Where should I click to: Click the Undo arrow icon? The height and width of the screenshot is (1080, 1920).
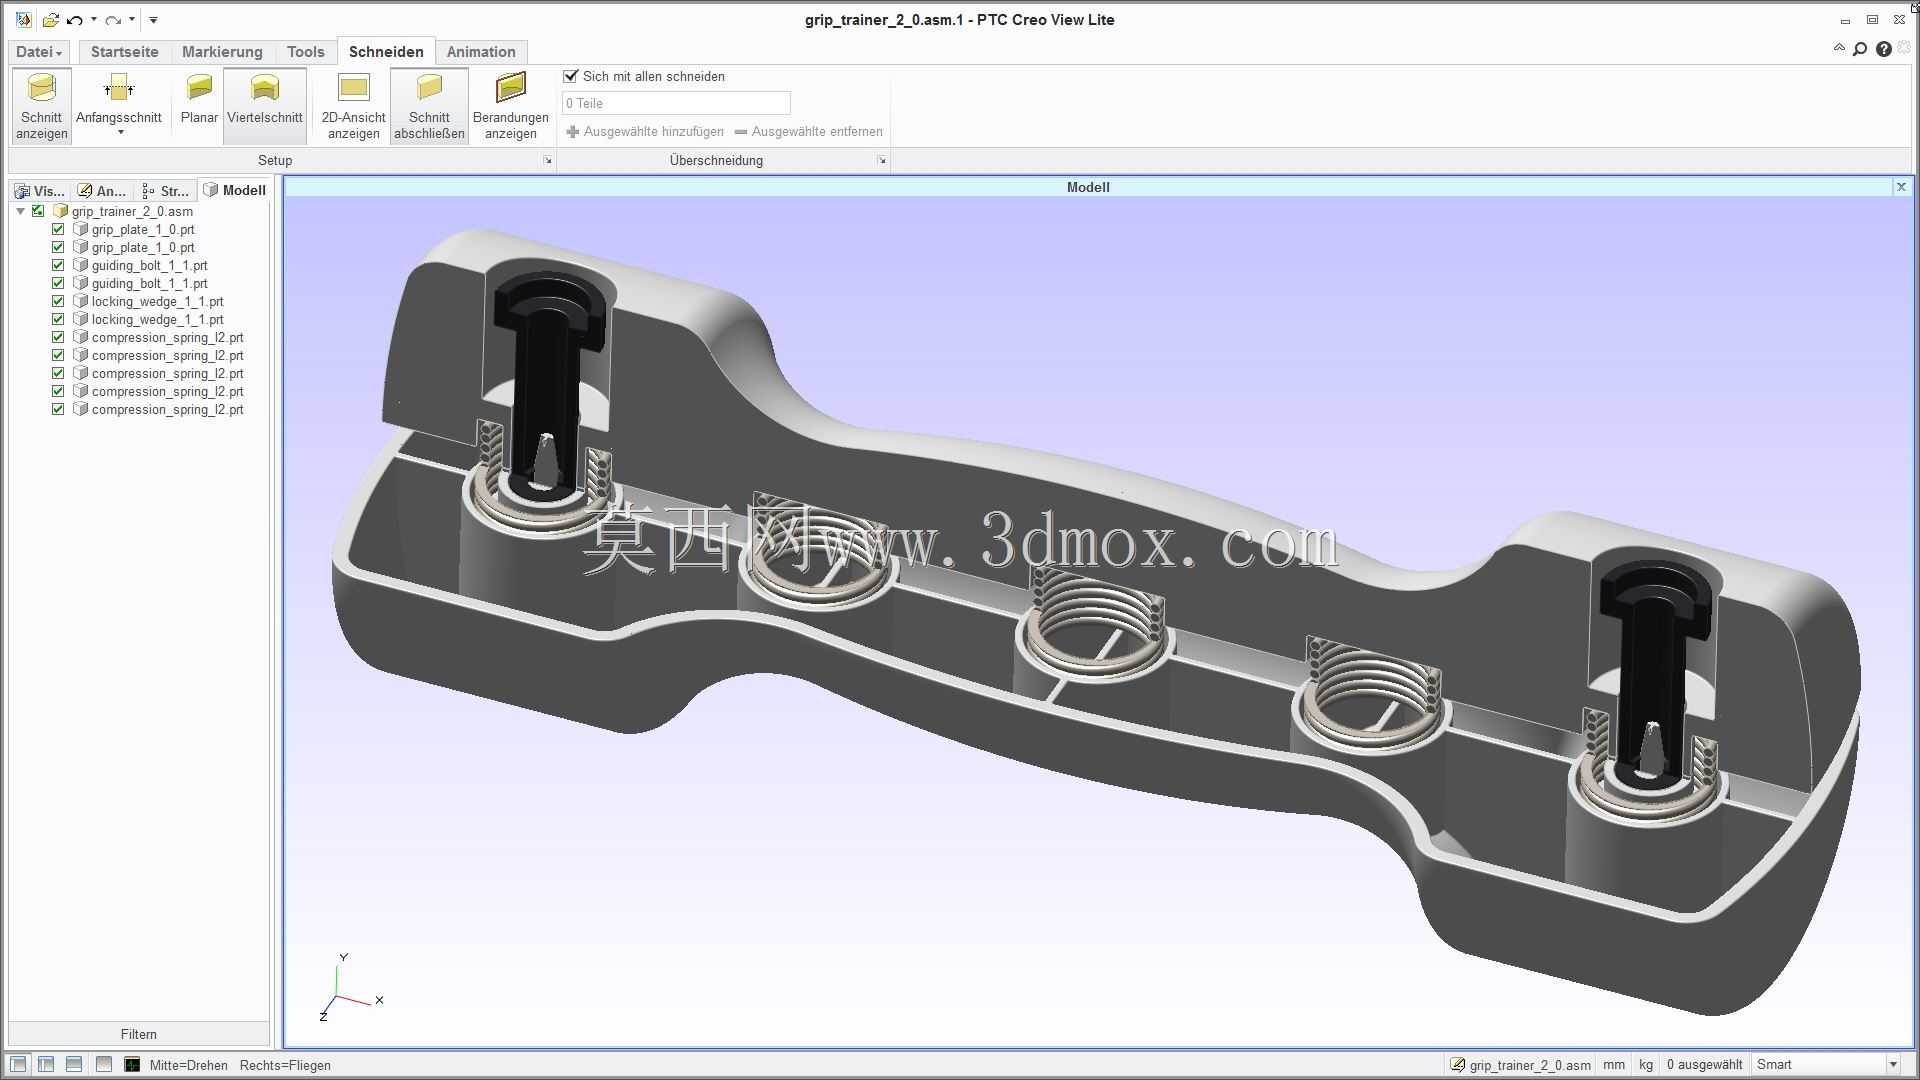click(75, 20)
